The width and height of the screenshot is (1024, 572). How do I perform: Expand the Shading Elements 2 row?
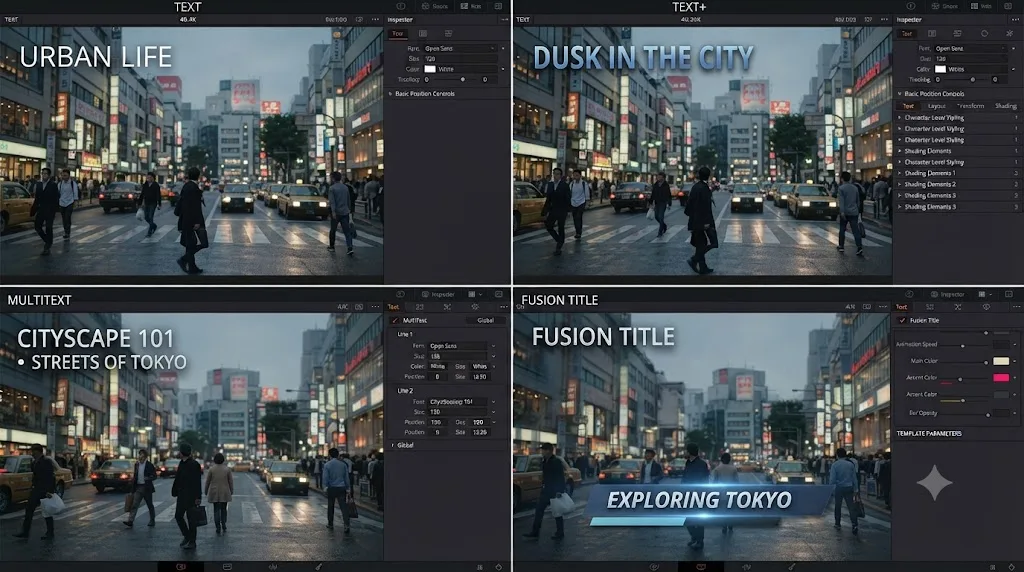[x=899, y=185]
